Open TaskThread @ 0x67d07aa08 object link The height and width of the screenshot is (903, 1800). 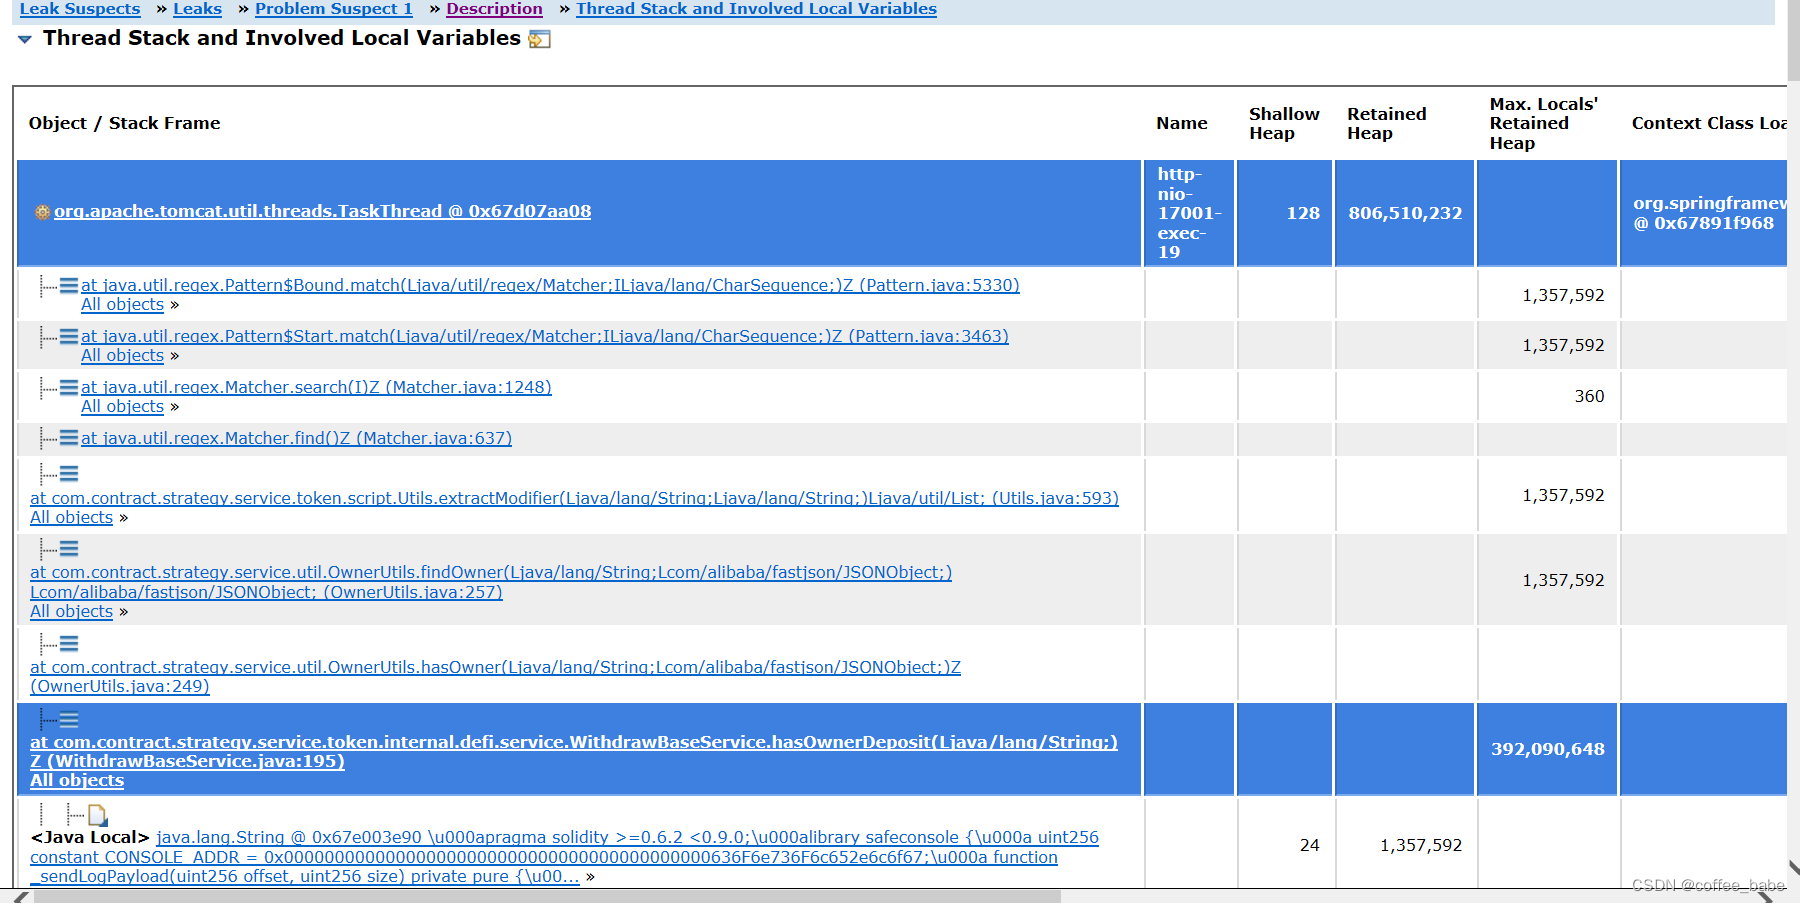(322, 211)
